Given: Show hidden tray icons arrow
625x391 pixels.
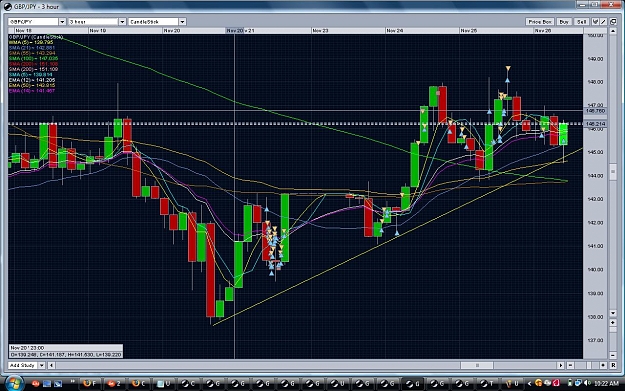Looking at the screenshot, I should (530, 383).
